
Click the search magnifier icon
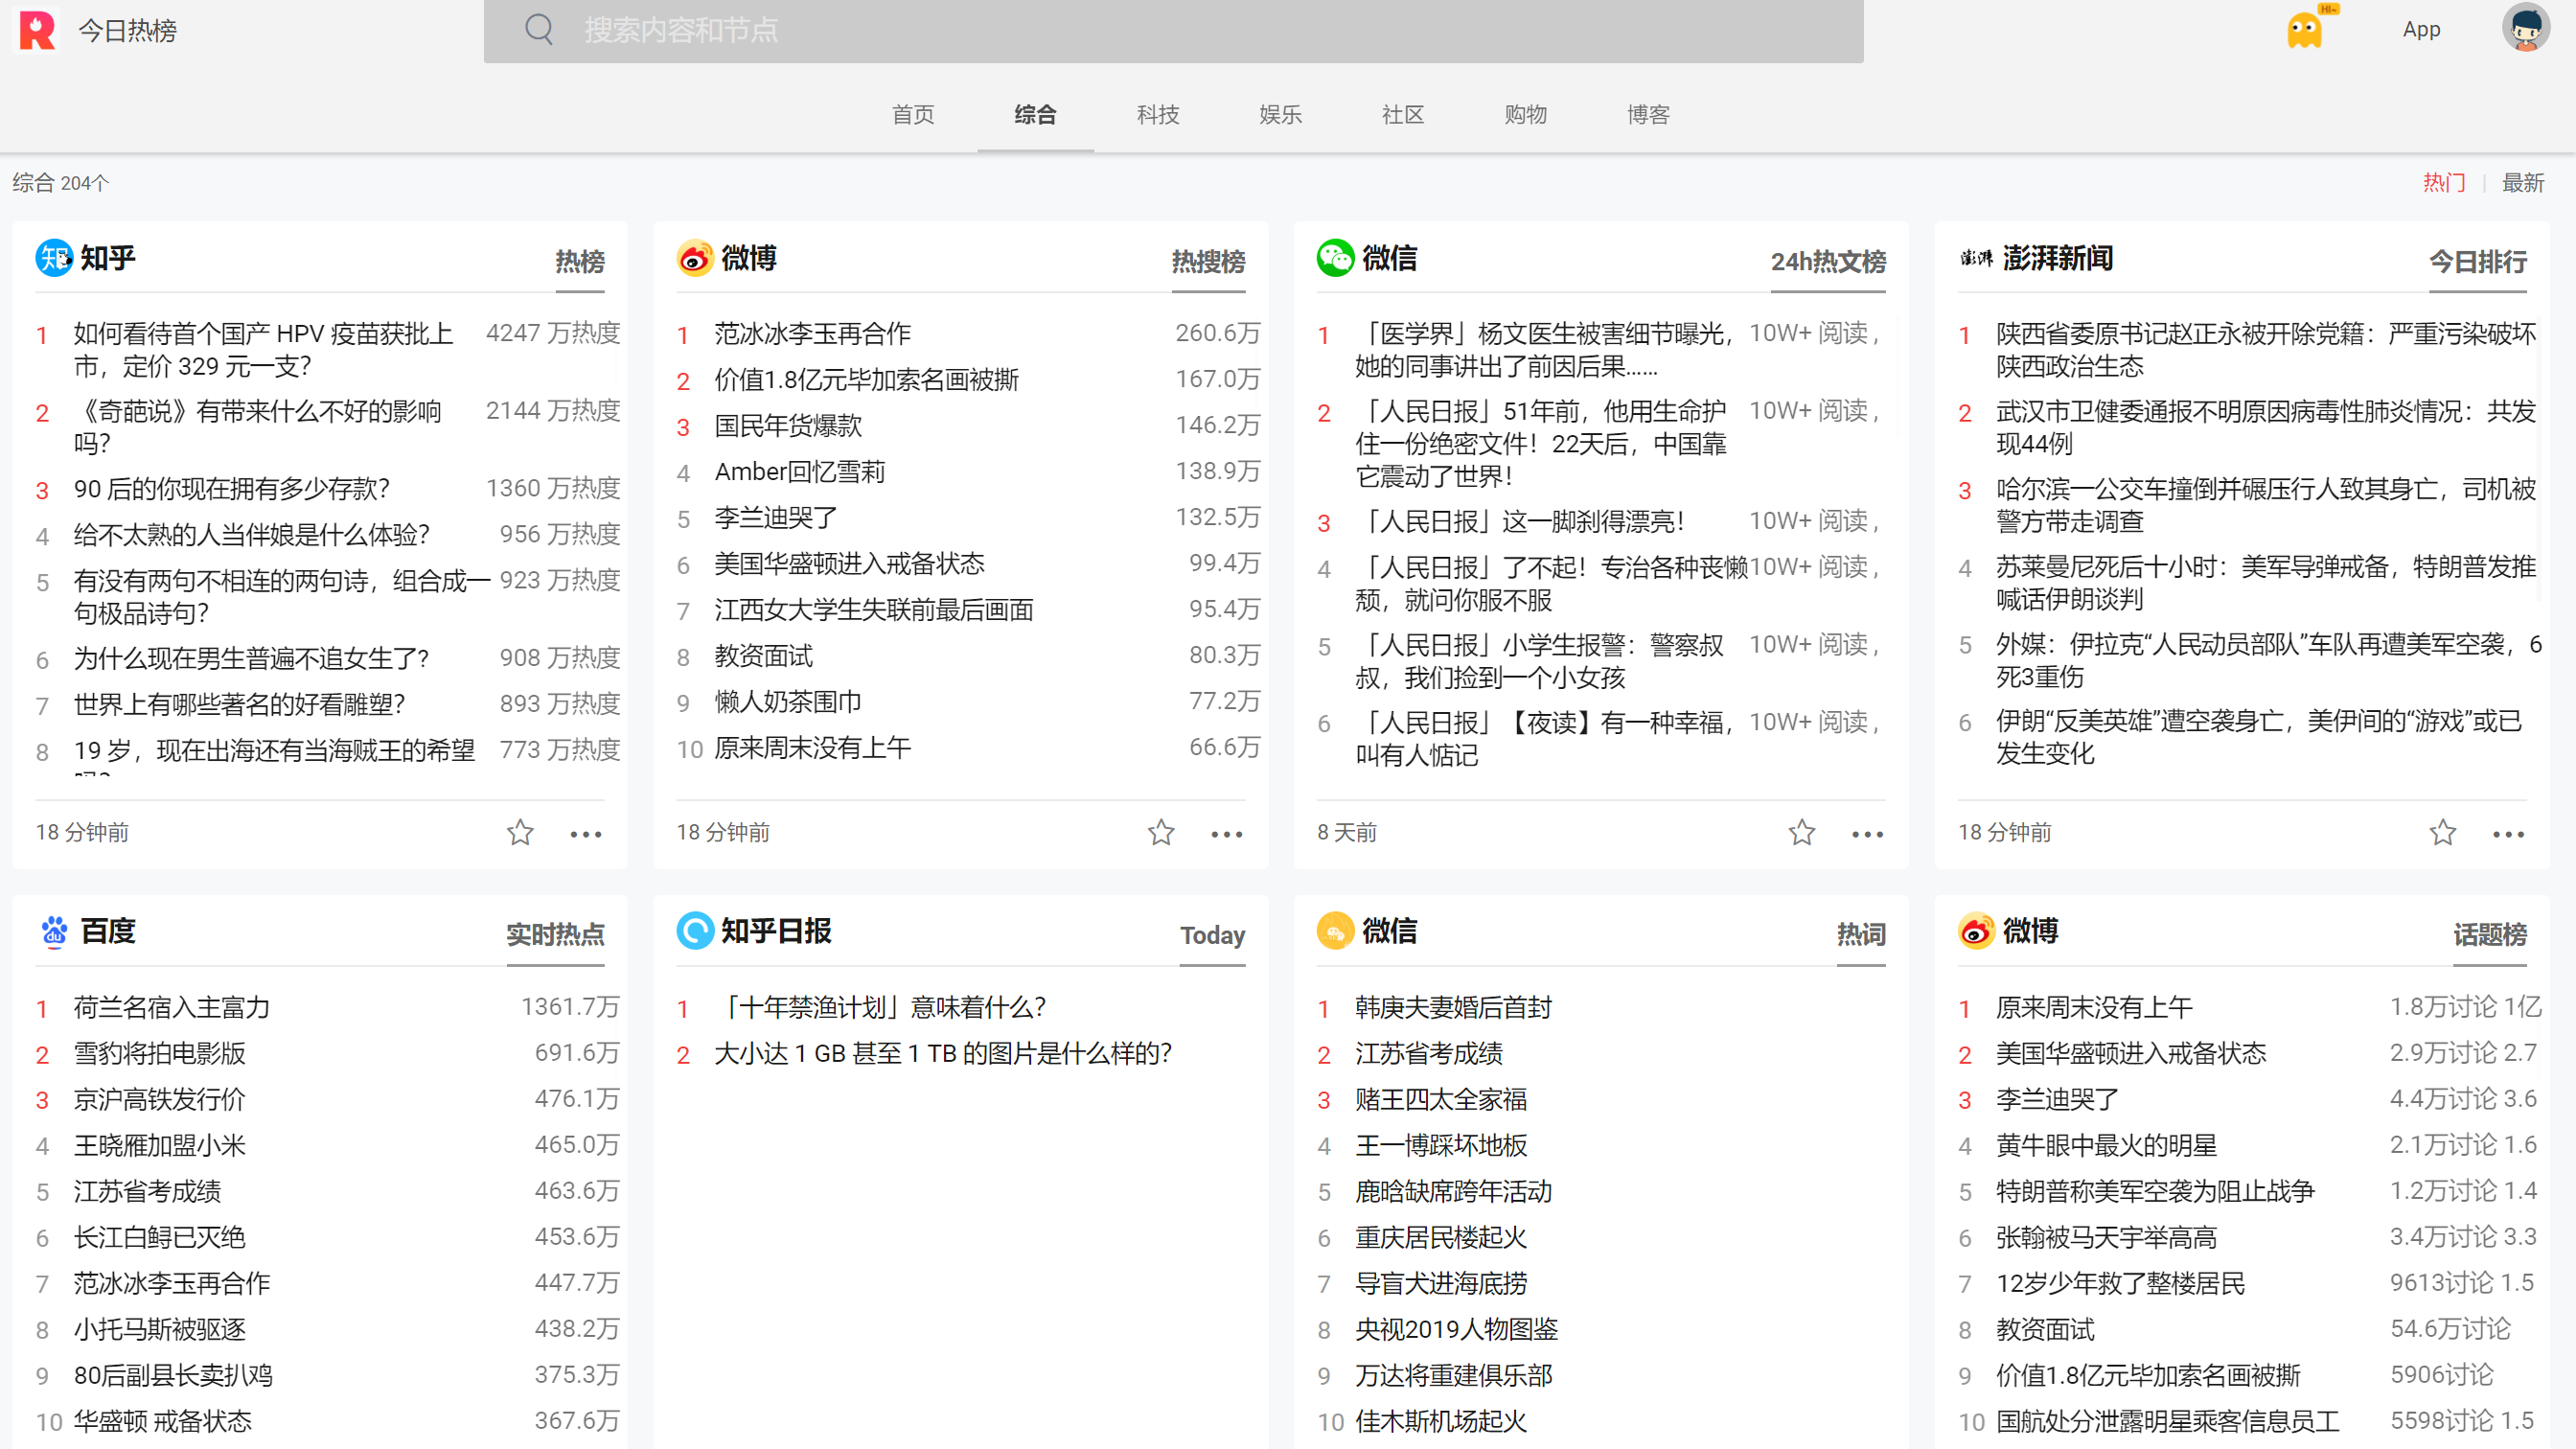[x=539, y=30]
